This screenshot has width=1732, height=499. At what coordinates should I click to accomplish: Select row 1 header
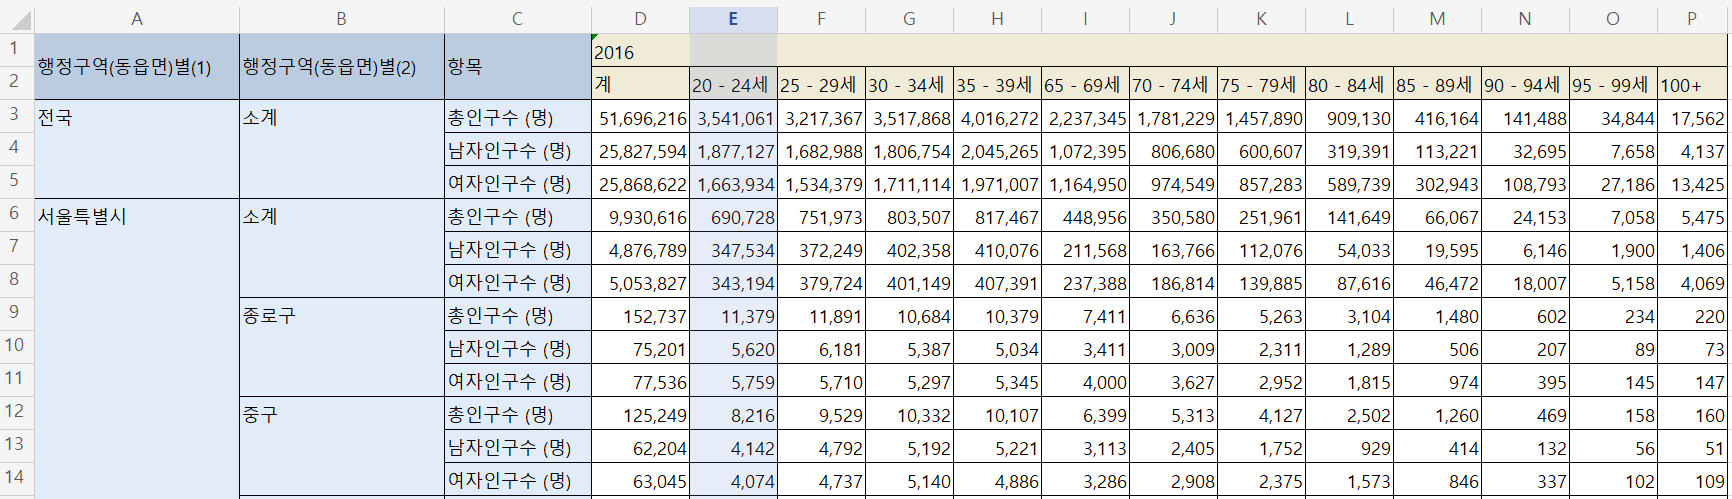15,49
